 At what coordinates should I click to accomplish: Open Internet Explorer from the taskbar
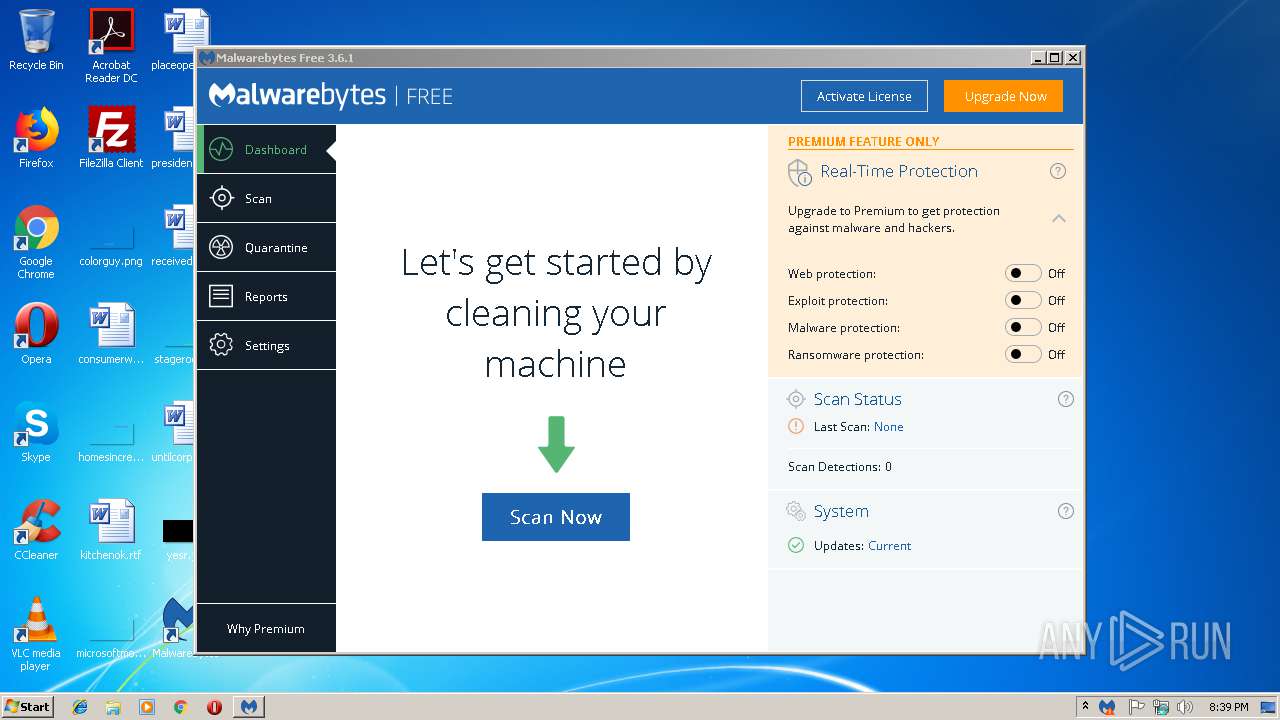(x=80, y=707)
